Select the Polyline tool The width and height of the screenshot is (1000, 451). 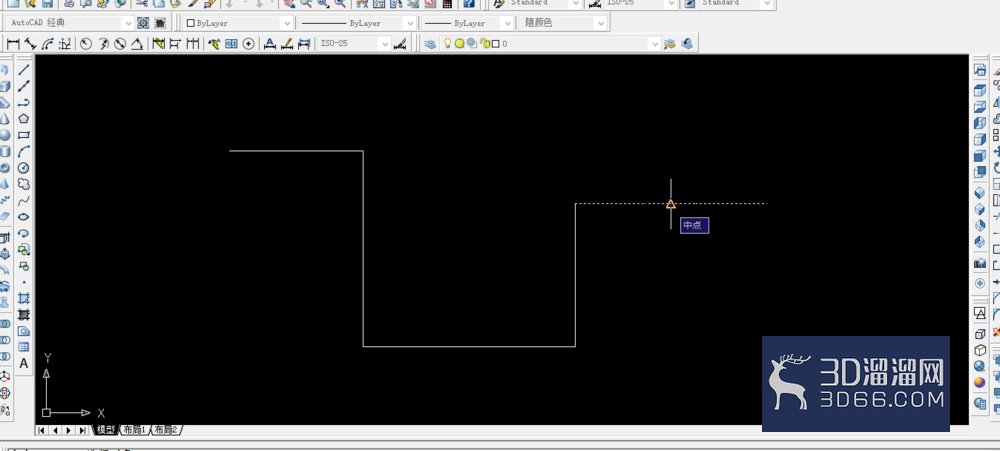24,102
